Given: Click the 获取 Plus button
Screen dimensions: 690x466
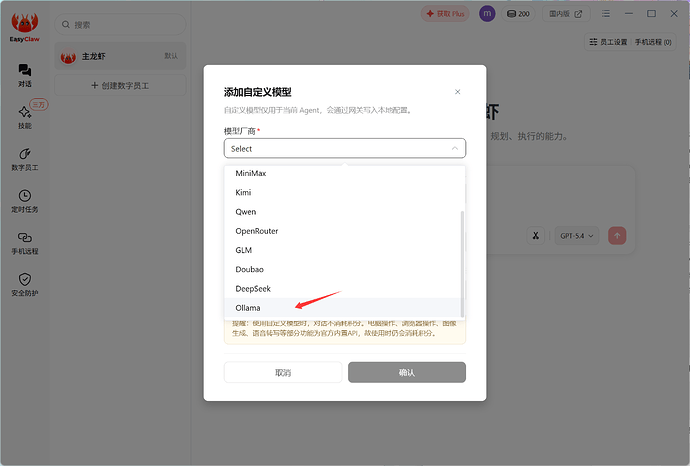Looking at the screenshot, I should click(445, 14).
